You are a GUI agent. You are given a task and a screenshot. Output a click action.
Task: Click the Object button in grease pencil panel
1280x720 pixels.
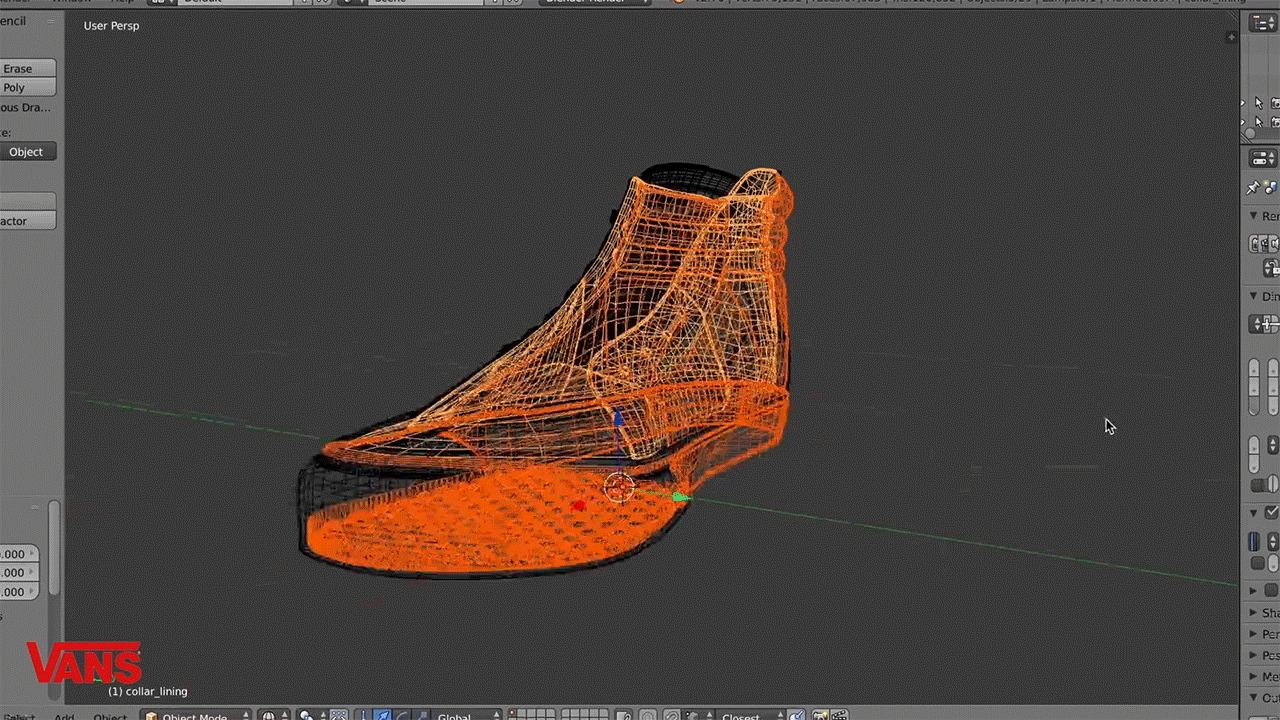click(27, 152)
